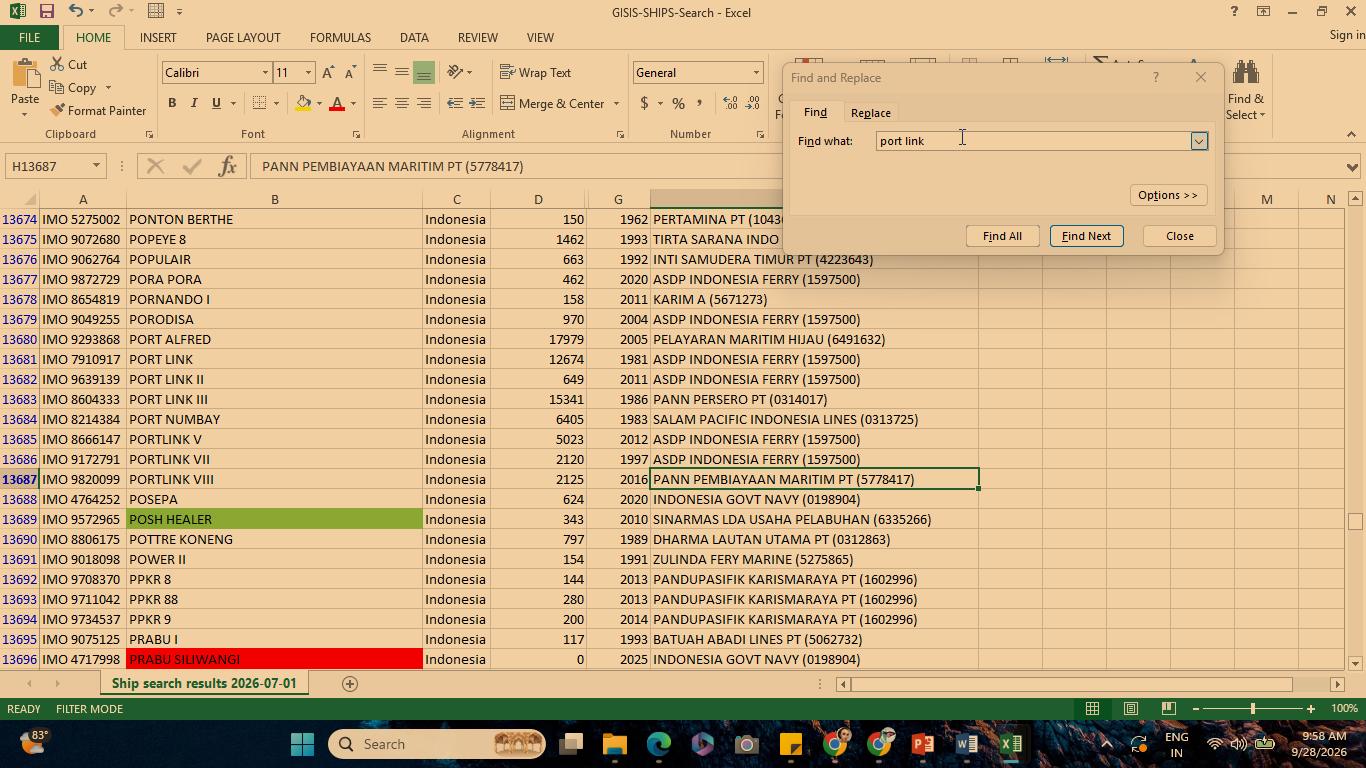Click the Fill Color bucket icon
This screenshot has width=1366, height=768.
303,103
